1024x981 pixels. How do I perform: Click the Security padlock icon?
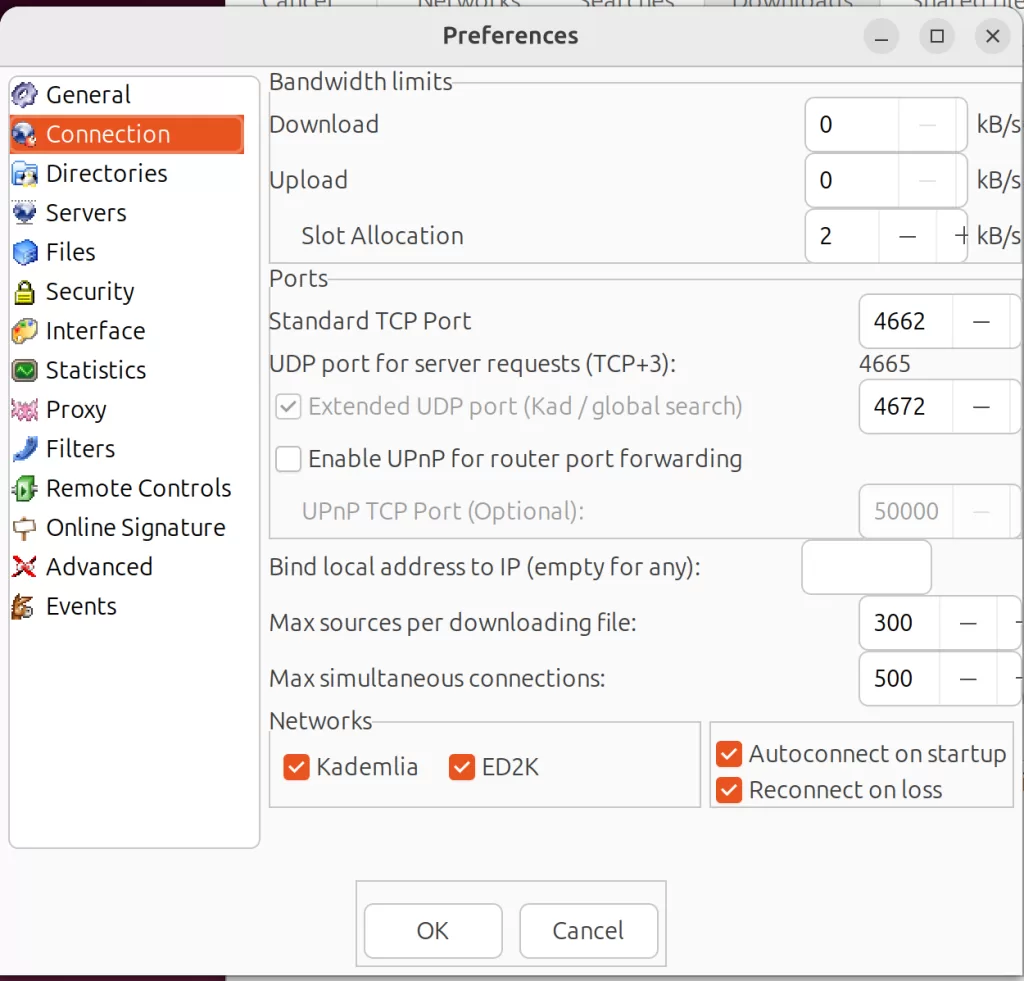[x=25, y=292]
